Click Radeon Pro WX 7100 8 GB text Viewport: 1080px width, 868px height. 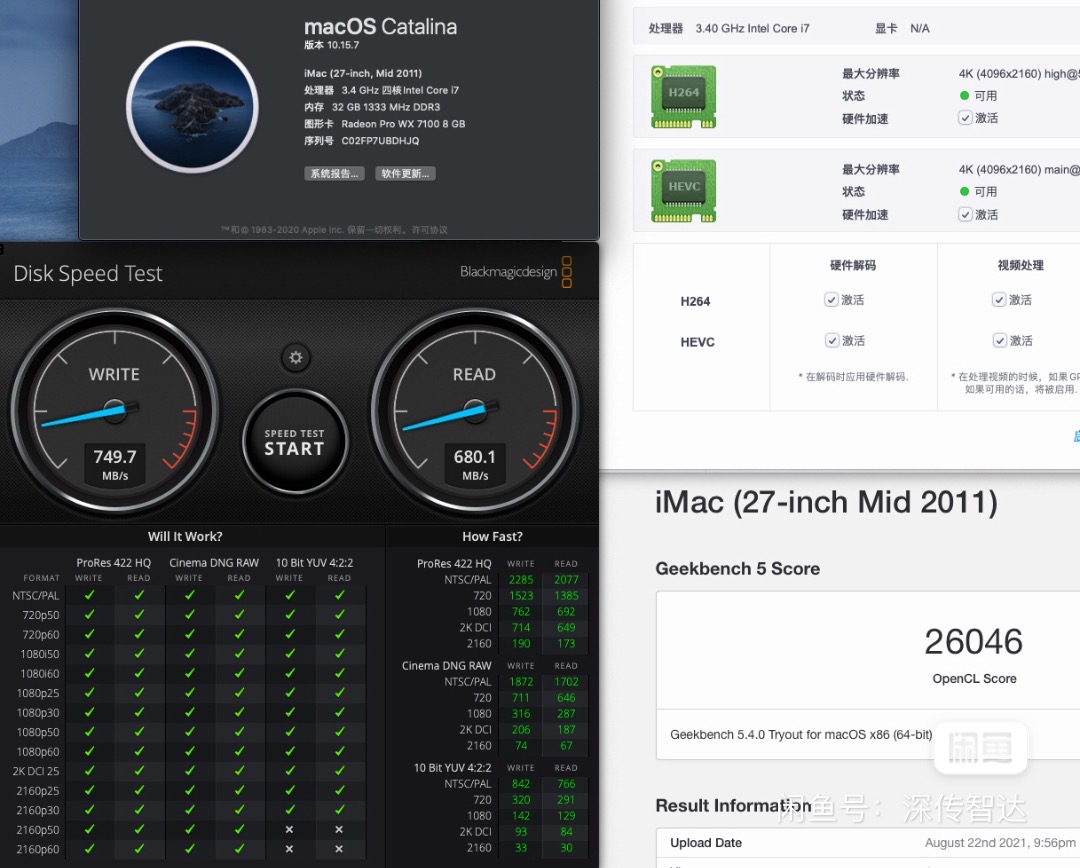pos(403,124)
